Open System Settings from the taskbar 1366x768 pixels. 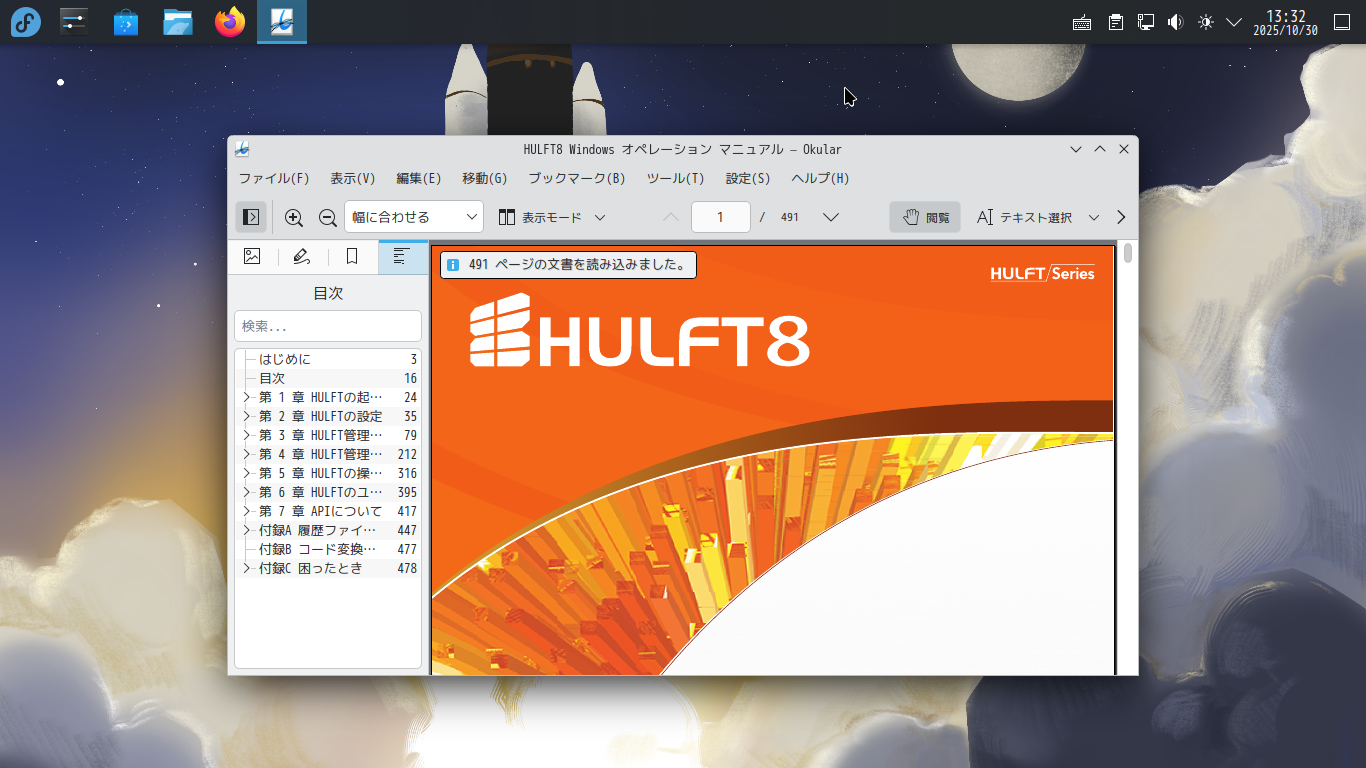74,22
